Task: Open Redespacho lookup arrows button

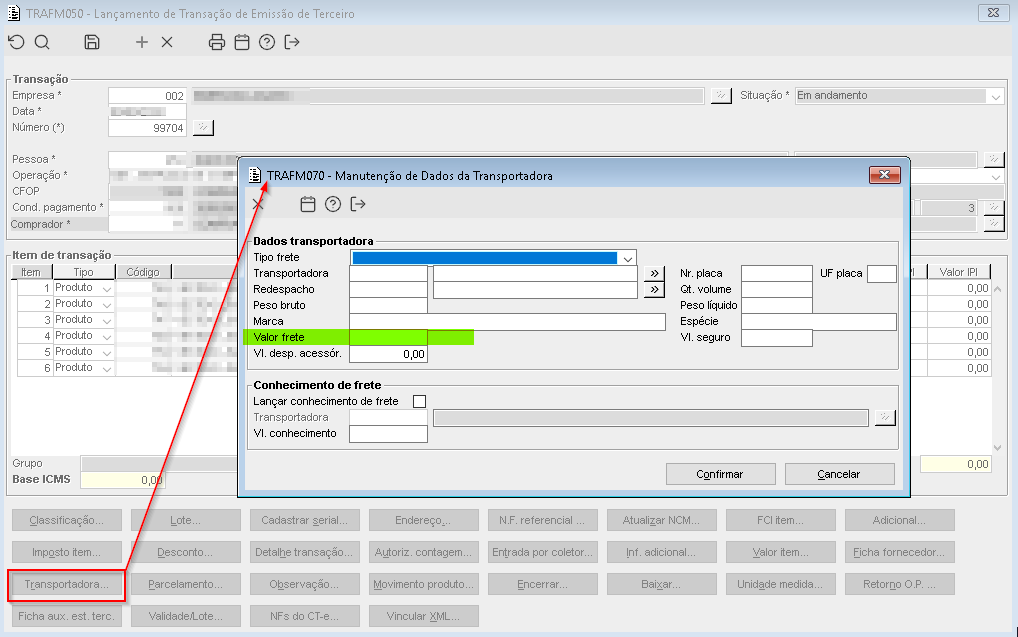Action: coord(654,290)
